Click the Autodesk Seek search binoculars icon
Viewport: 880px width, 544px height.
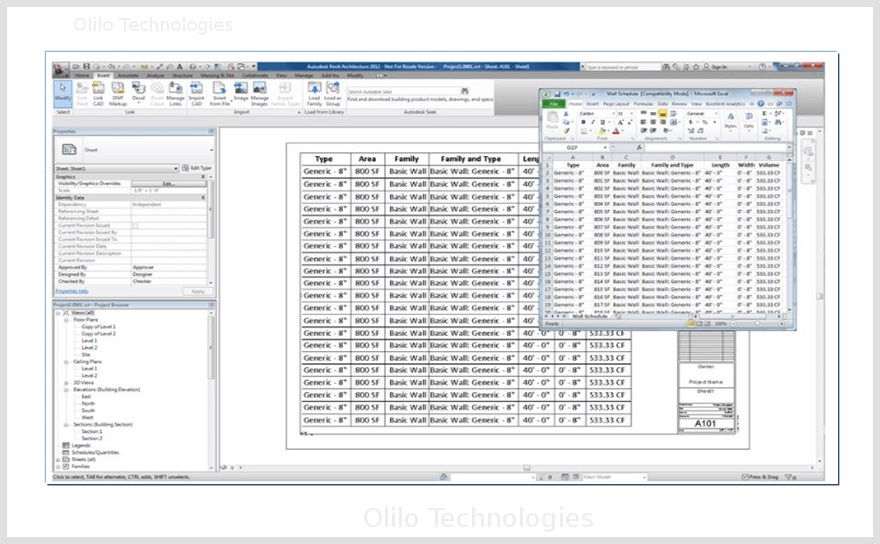click(x=465, y=91)
